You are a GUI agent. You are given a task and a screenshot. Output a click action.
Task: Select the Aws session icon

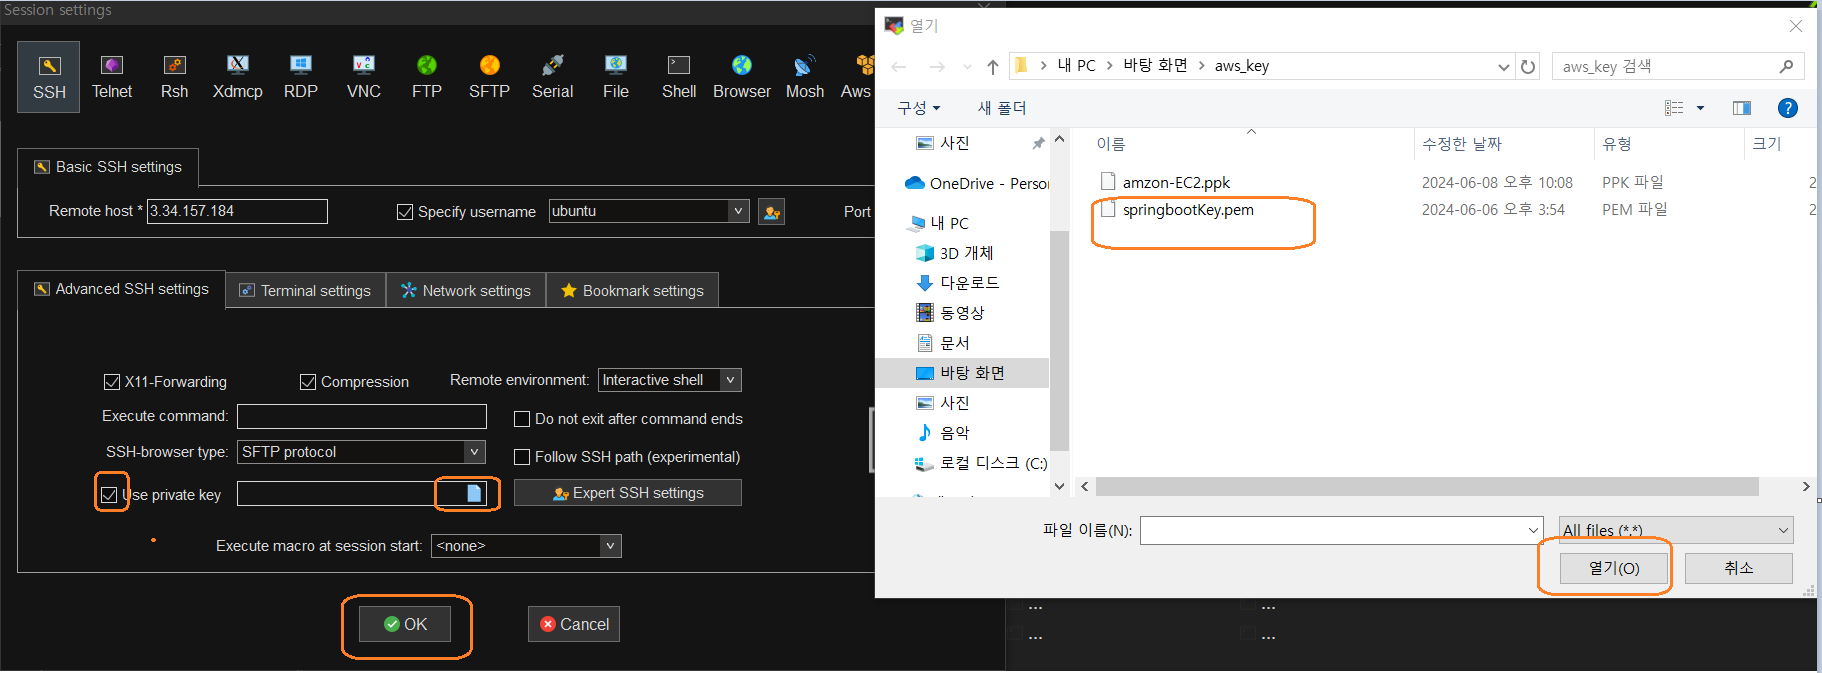tap(857, 77)
